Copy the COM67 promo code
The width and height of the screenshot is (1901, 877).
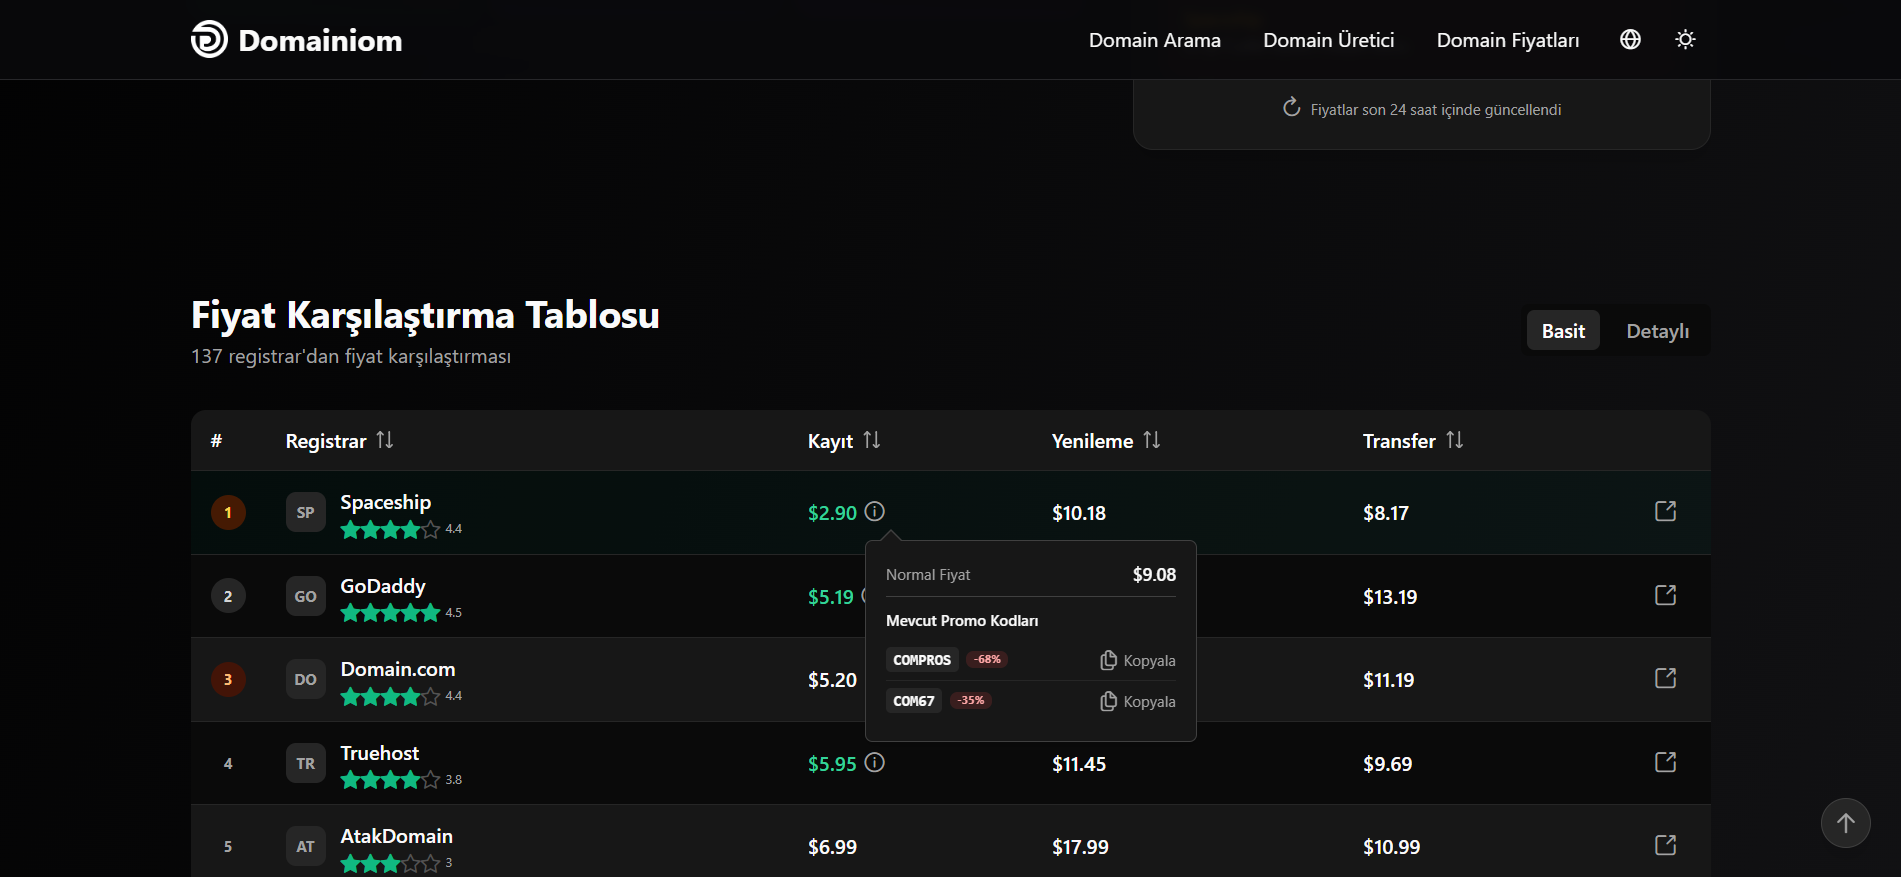coord(1138,701)
